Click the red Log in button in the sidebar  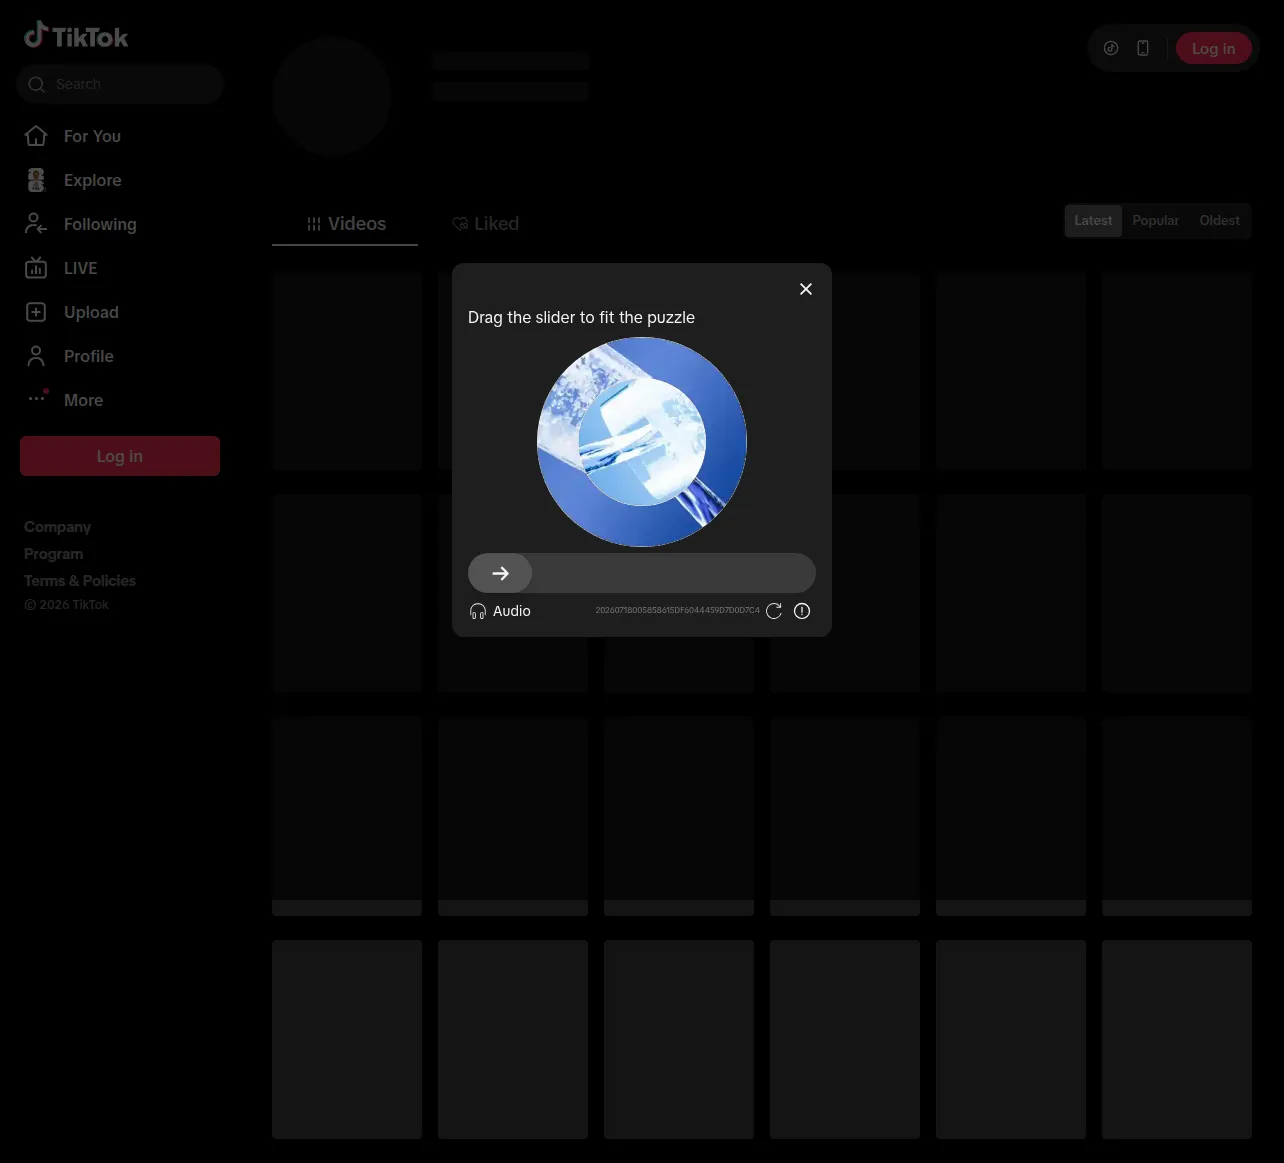120,456
